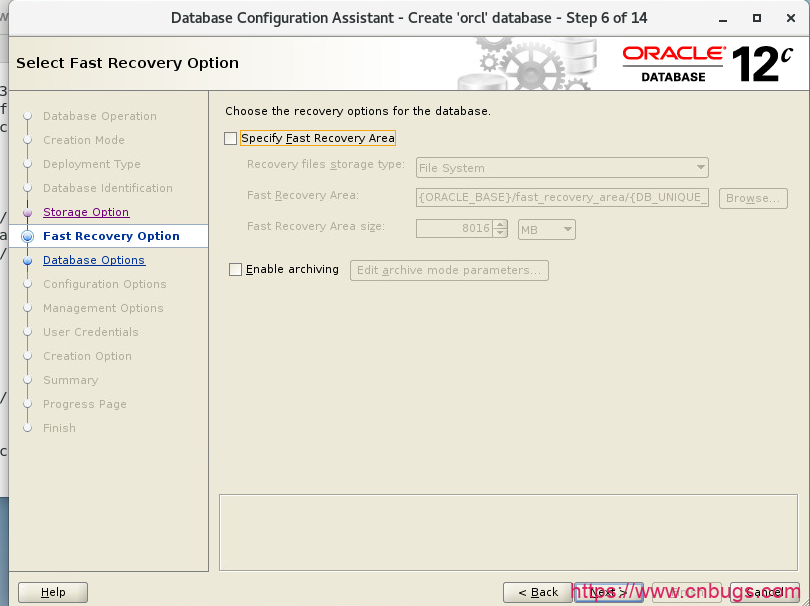Go back with the Back button
Viewport: 810px width, 606px height.
click(x=537, y=592)
